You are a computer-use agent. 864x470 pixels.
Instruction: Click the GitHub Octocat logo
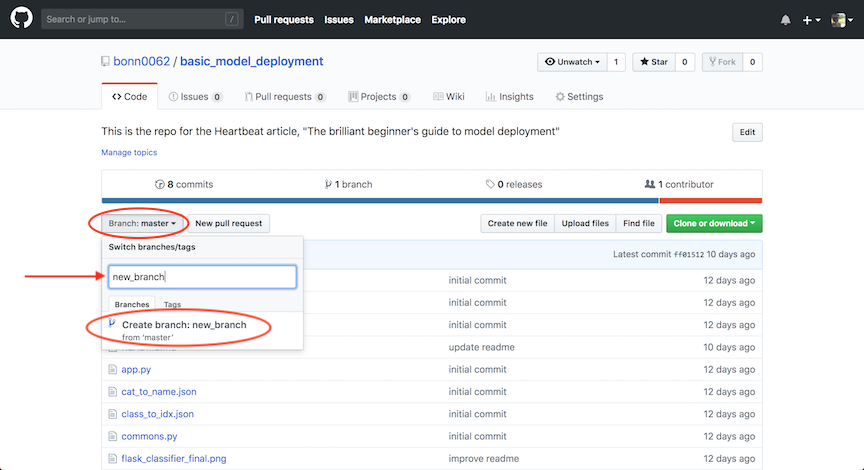pos(21,19)
